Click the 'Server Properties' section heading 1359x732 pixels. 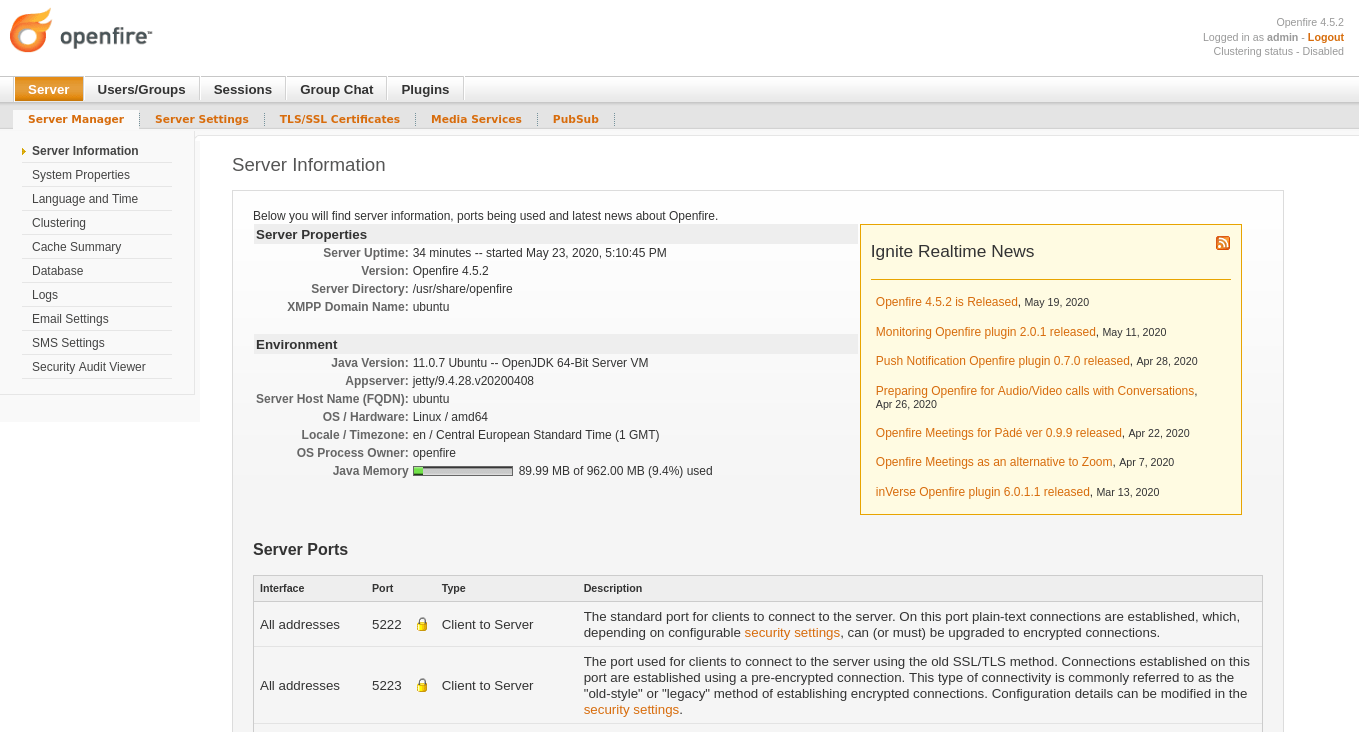[311, 235]
